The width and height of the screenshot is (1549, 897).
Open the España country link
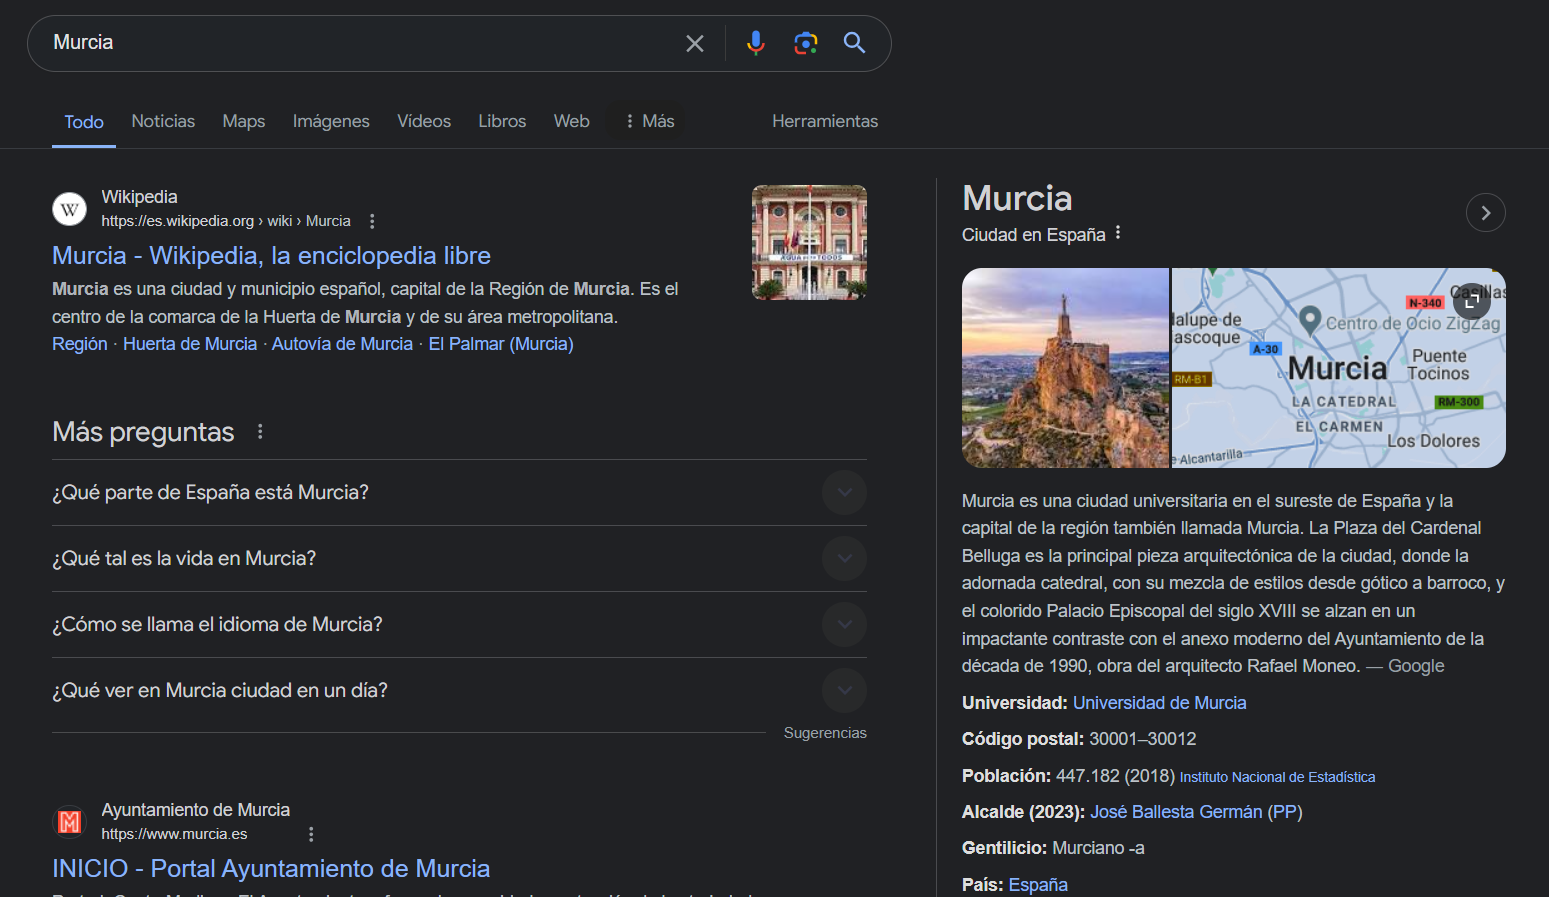coord(1038,885)
